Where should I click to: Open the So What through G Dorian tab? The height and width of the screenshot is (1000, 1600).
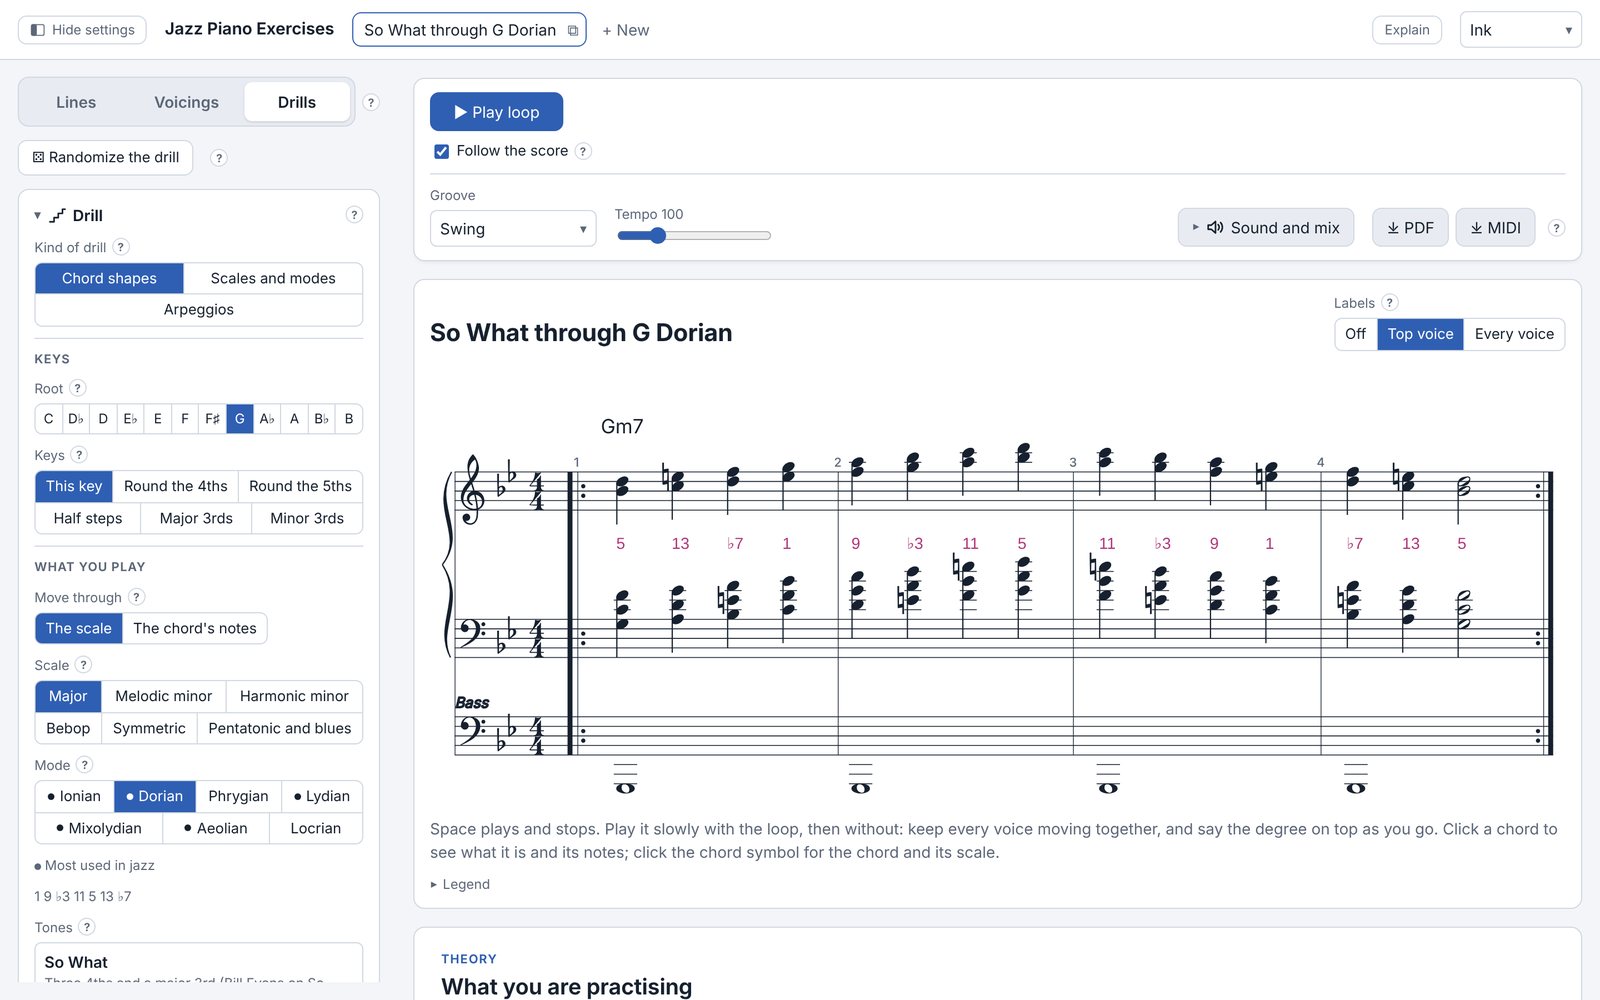[x=460, y=30]
